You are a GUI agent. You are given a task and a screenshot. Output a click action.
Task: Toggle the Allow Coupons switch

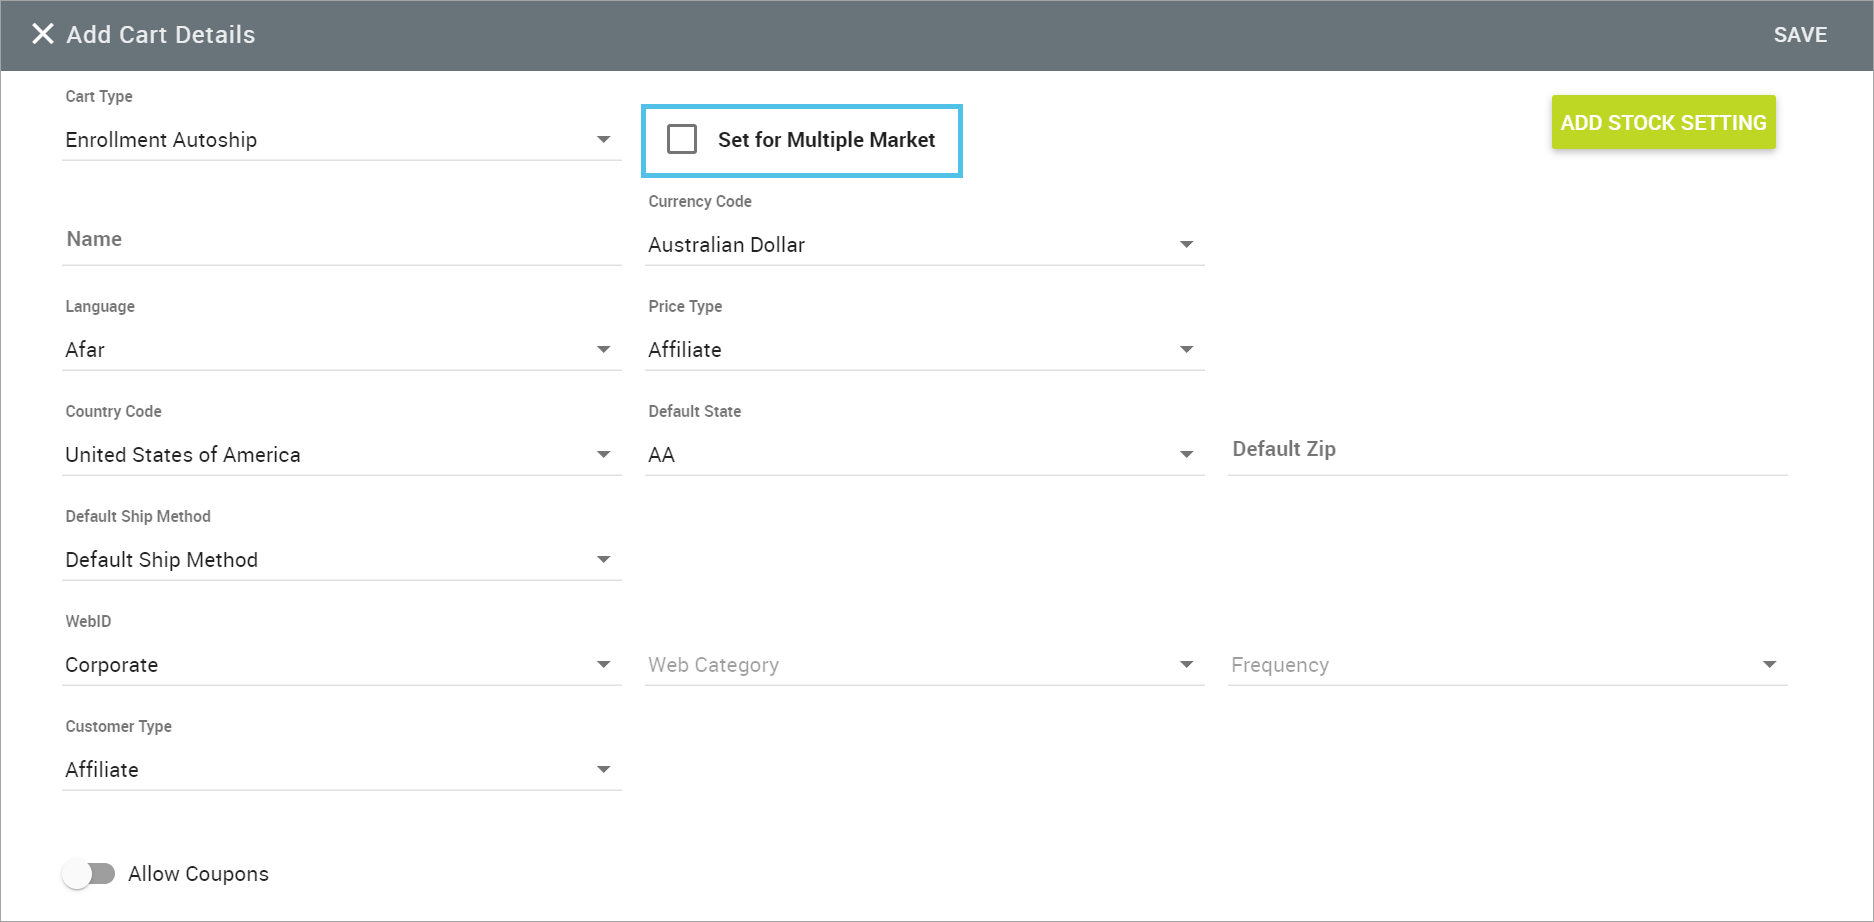point(89,874)
